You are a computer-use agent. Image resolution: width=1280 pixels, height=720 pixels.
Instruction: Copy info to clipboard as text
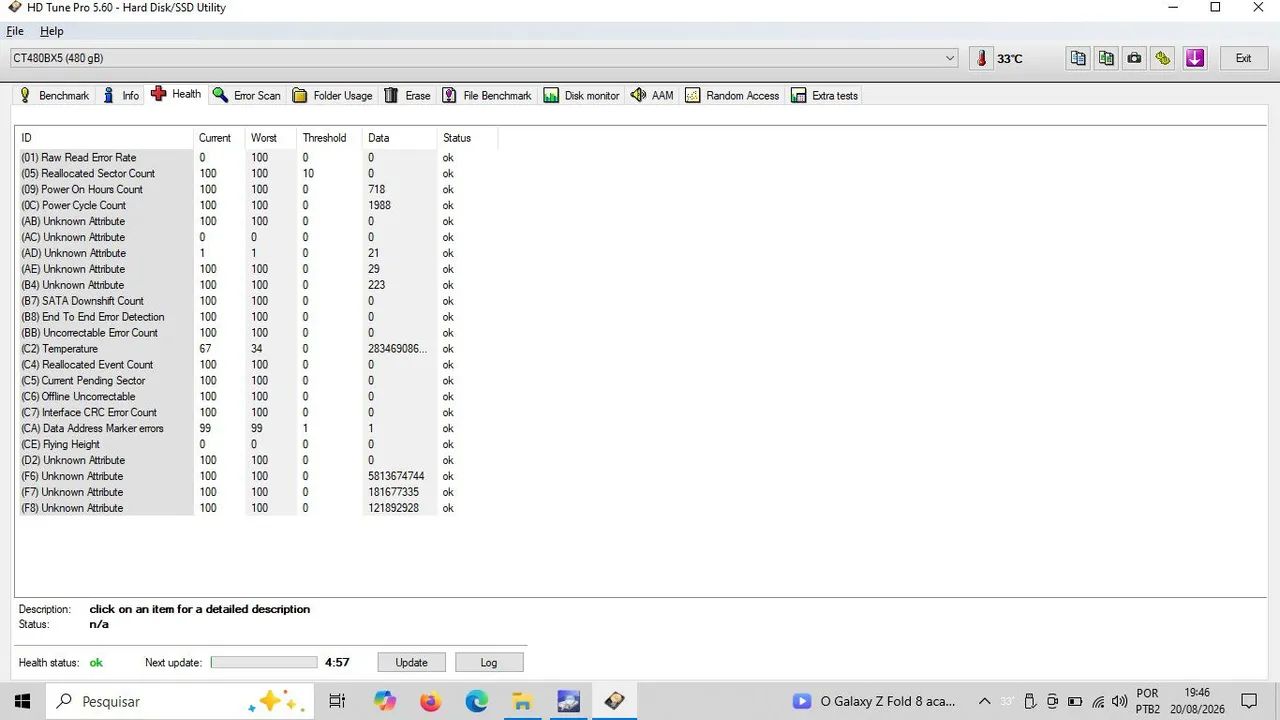(x=1078, y=58)
